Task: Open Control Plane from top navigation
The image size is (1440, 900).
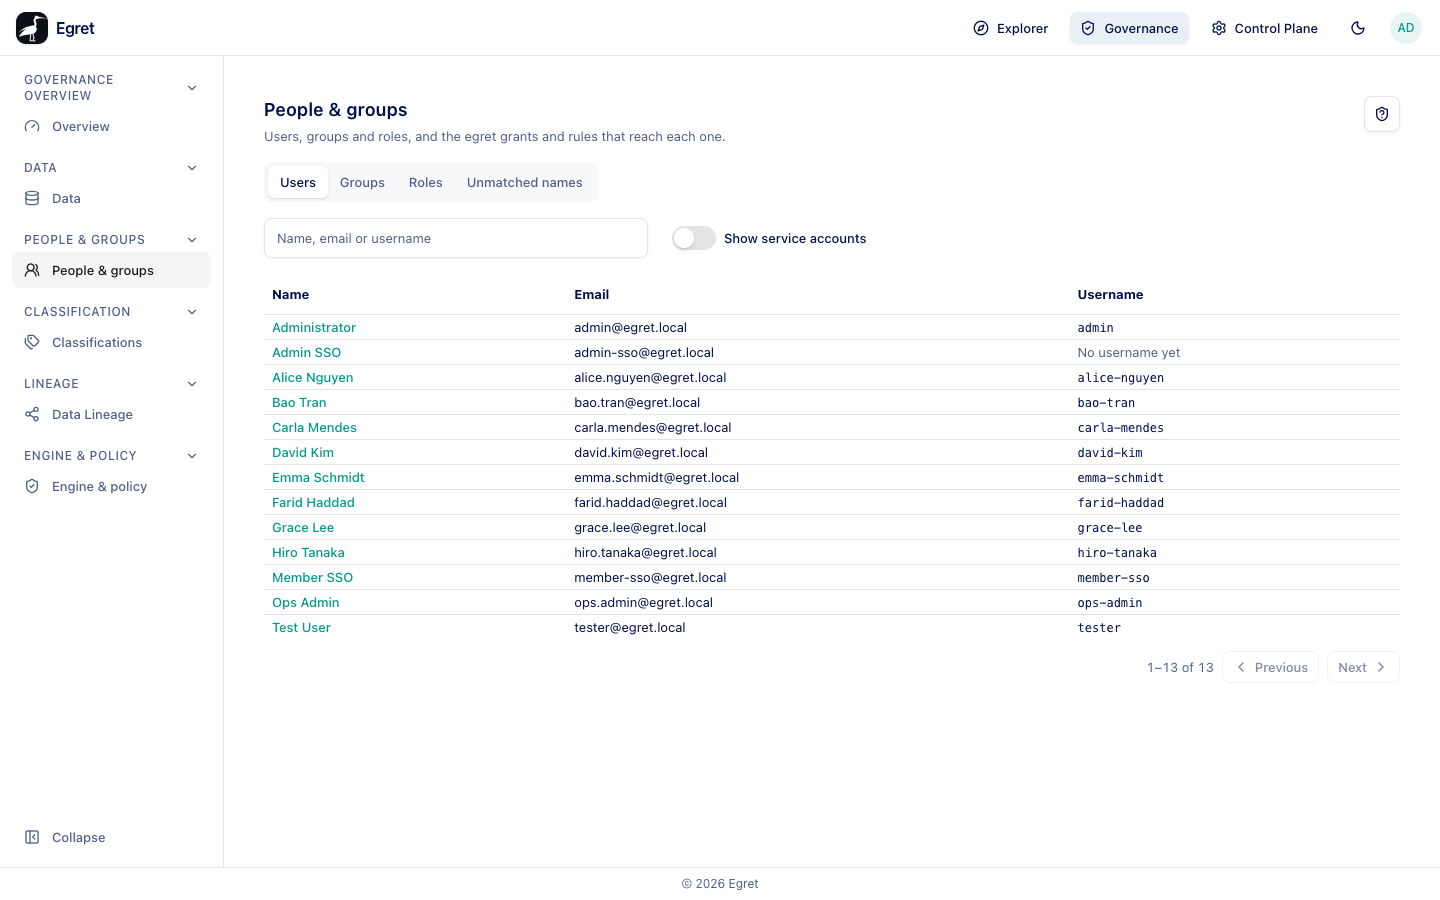Action: click(1265, 28)
